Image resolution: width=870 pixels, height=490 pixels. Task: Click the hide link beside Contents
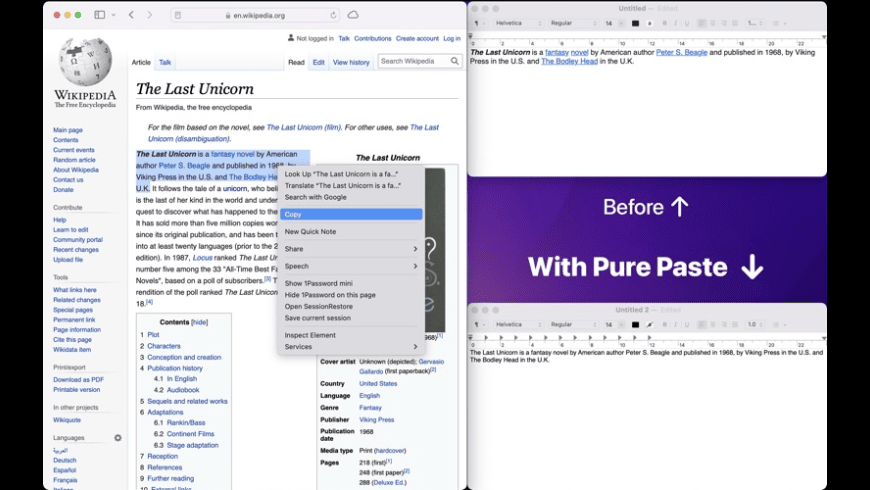tap(199, 322)
